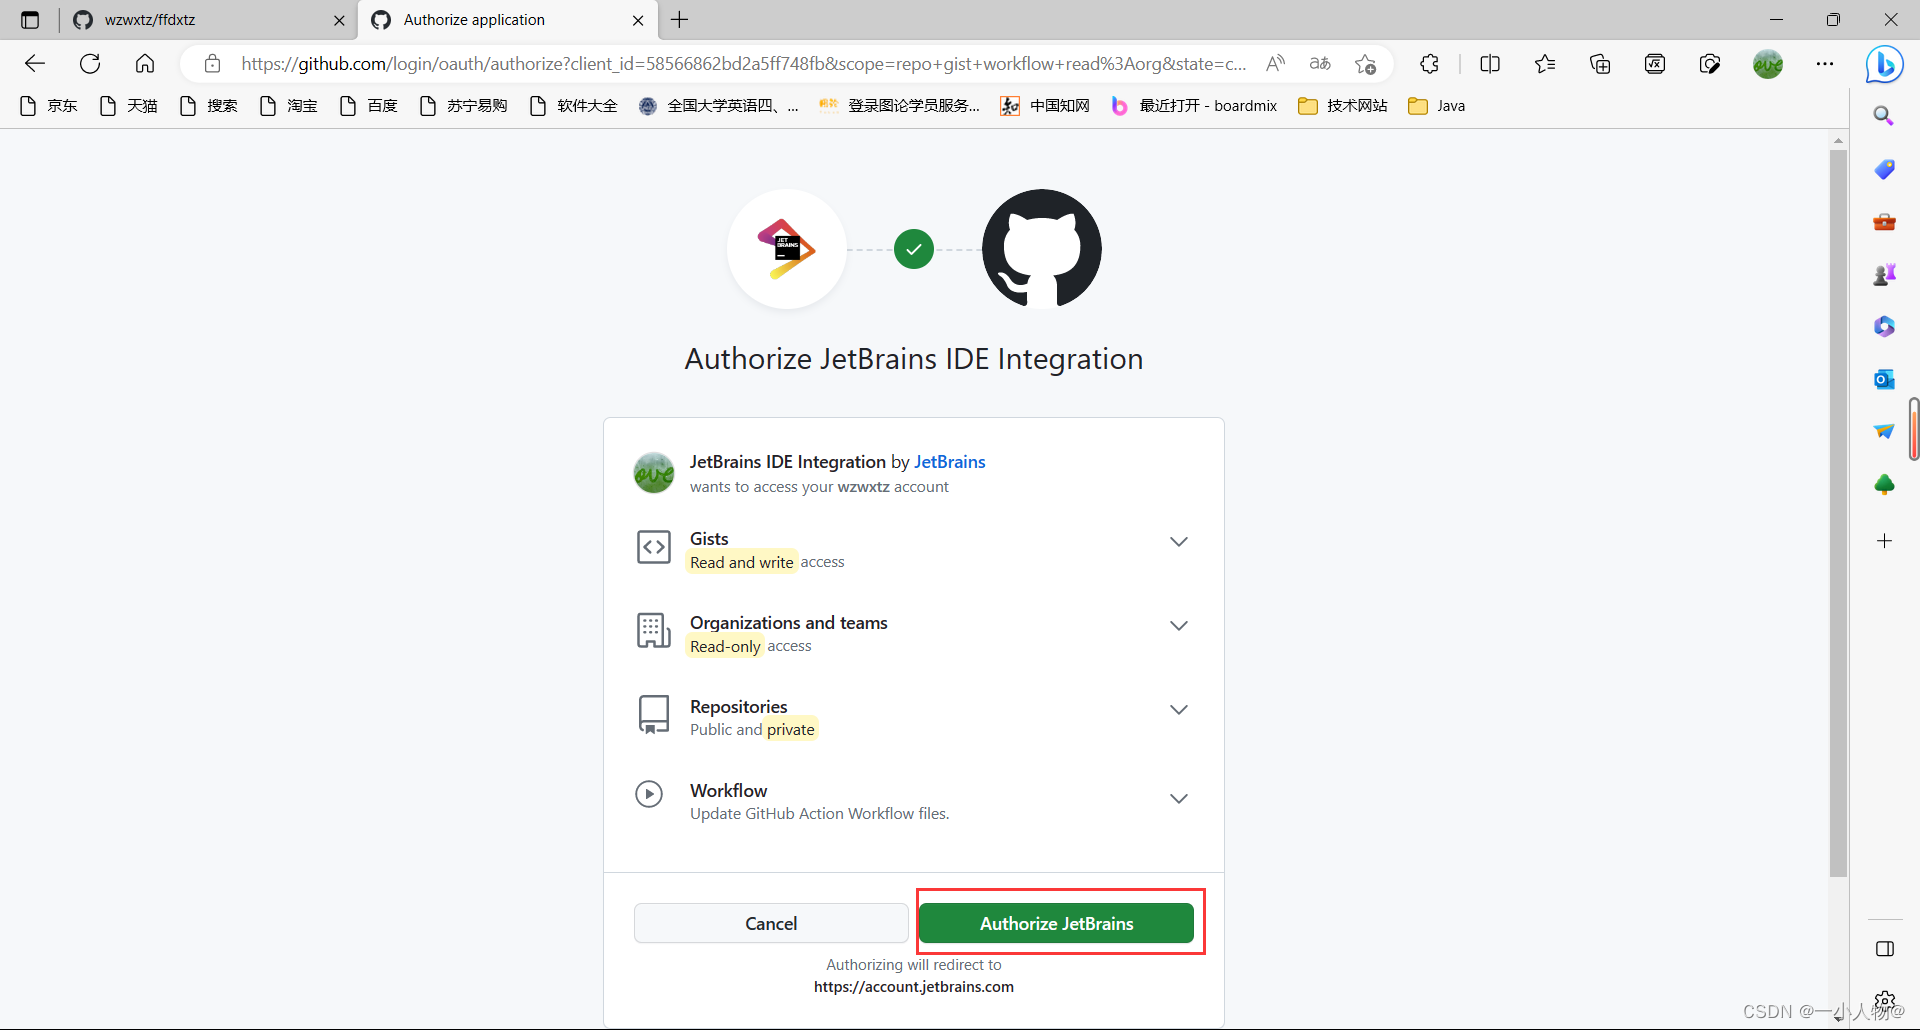The image size is (1920, 1030).
Task: Click the Authorize JetBrains button
Action: coord(1056,923)
